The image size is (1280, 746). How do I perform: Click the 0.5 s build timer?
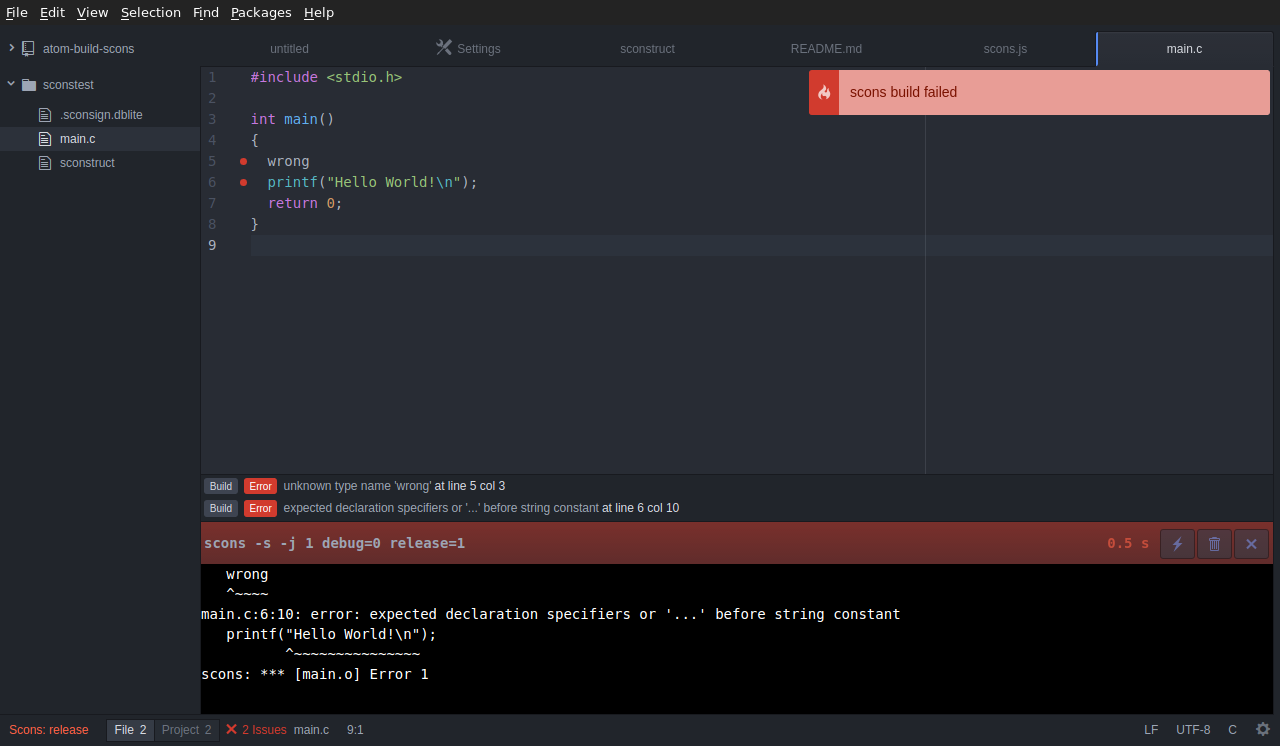1126,544
